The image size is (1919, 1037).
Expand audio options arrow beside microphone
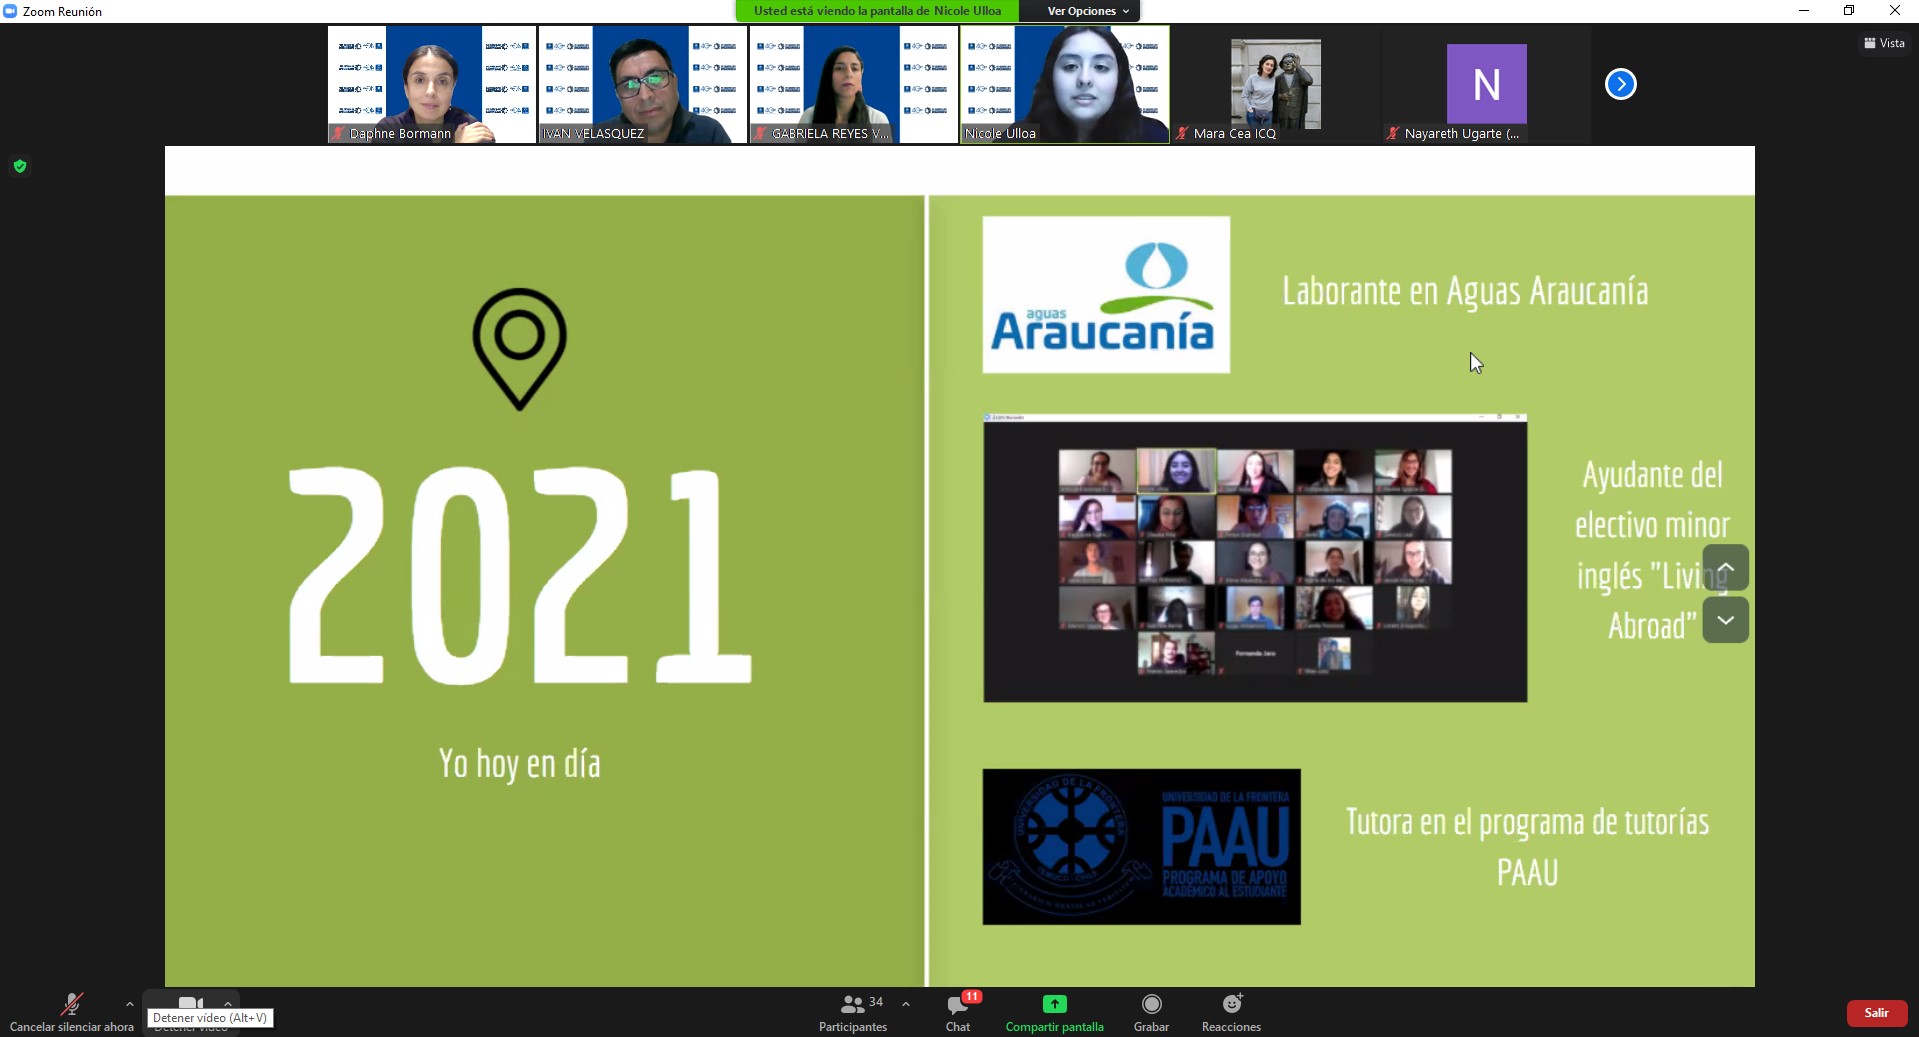(x=130, y=1004)
